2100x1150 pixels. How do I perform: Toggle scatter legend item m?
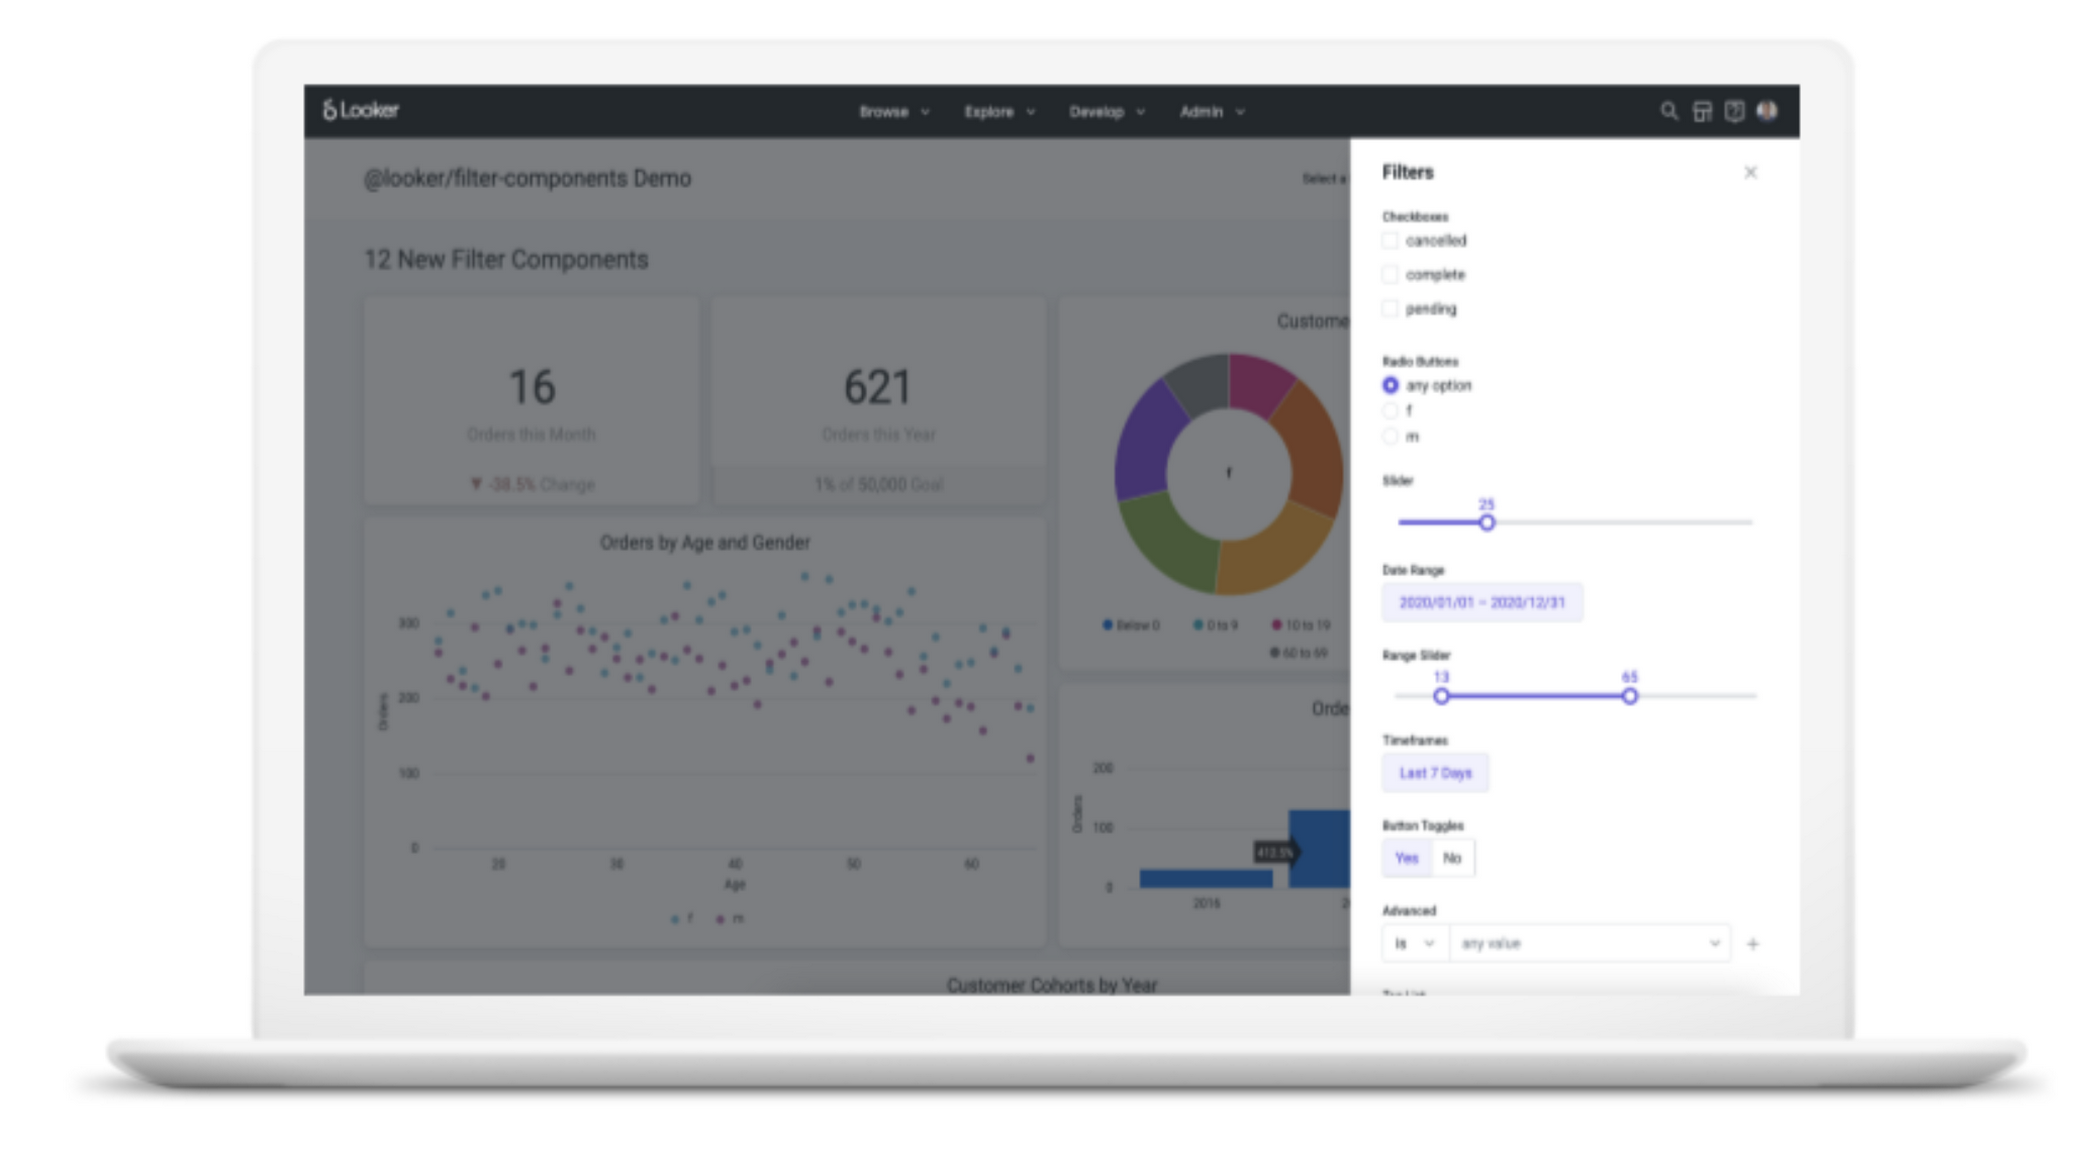tap(729, 918)
